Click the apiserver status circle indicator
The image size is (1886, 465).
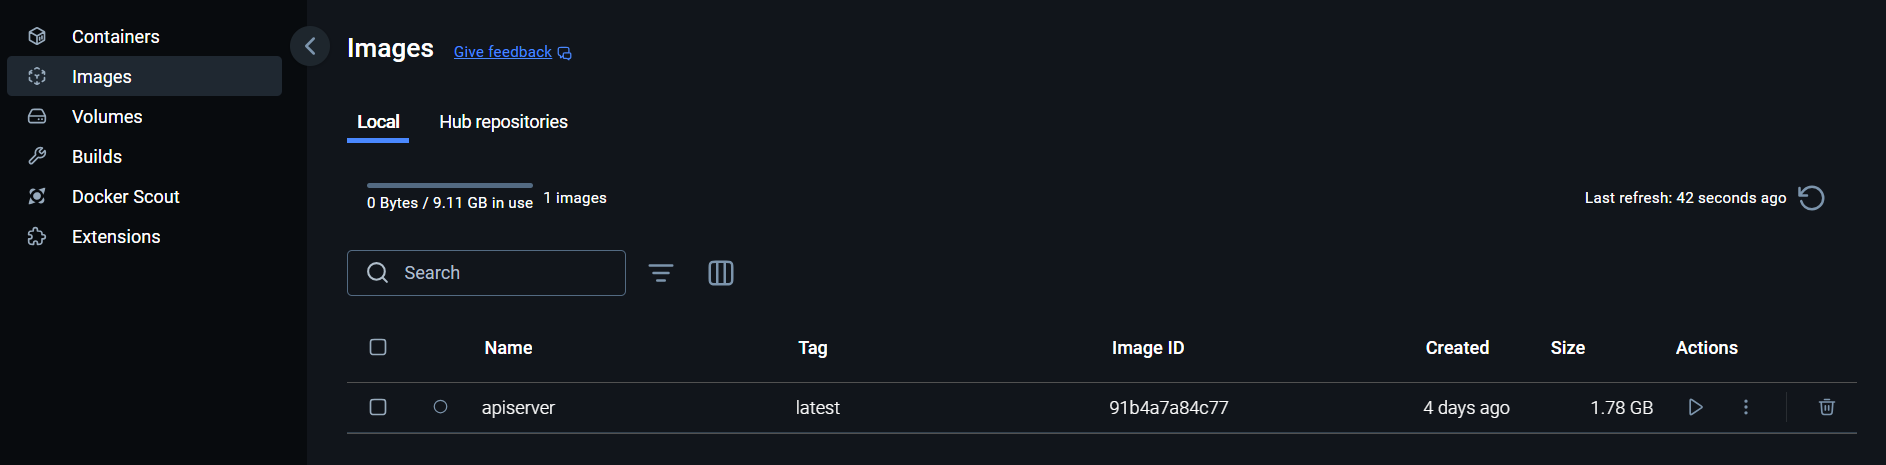[x=440, y=407]
